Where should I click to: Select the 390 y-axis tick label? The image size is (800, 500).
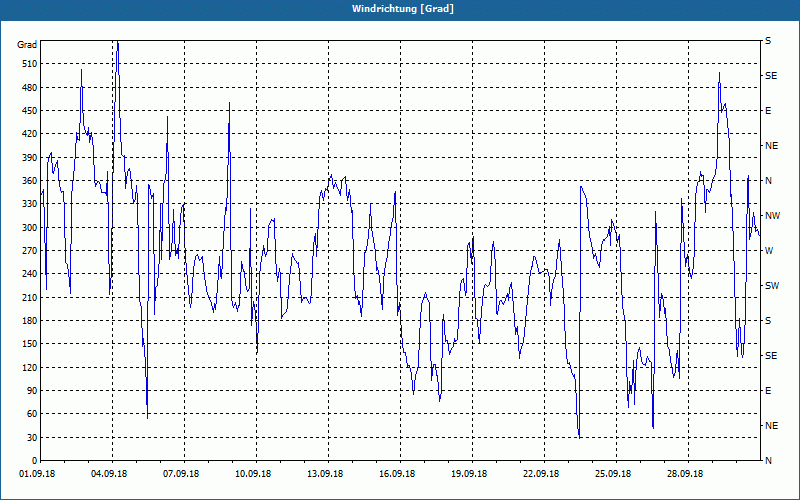coord(29,158)
